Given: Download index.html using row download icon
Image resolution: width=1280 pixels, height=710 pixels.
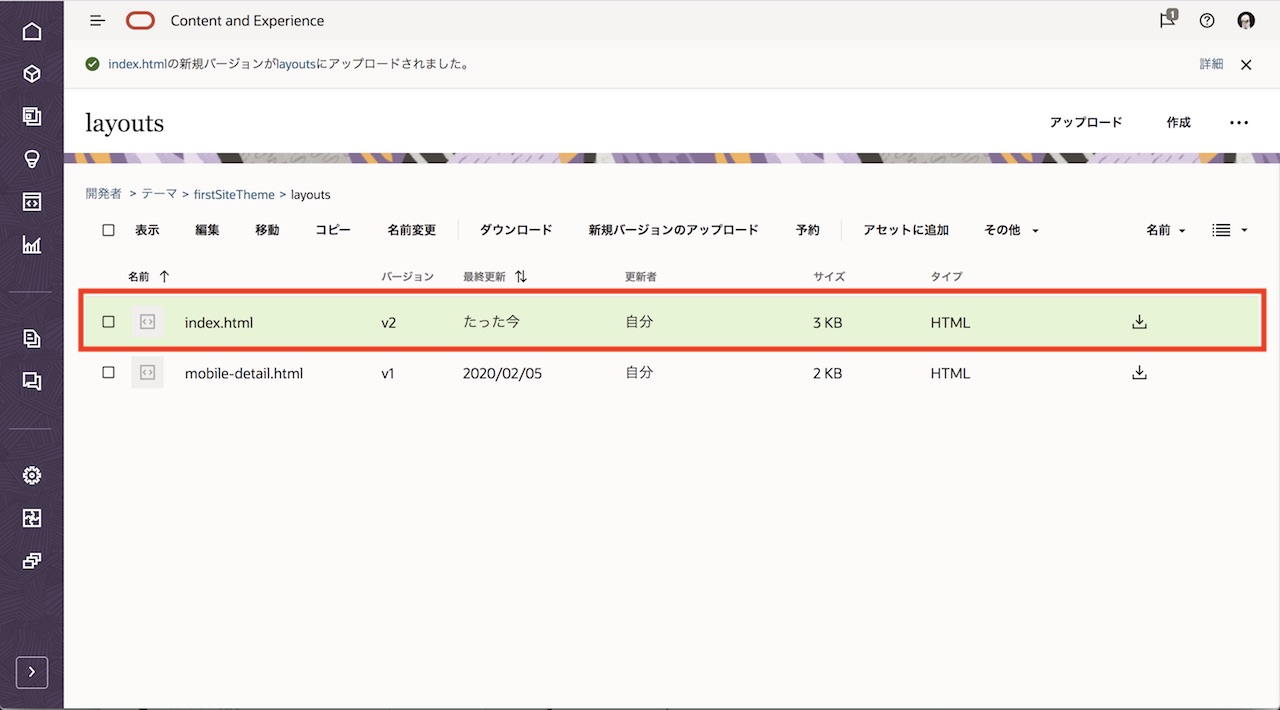Looking at the screenshot, I should pyautogui.click(x=1139, y=322).
